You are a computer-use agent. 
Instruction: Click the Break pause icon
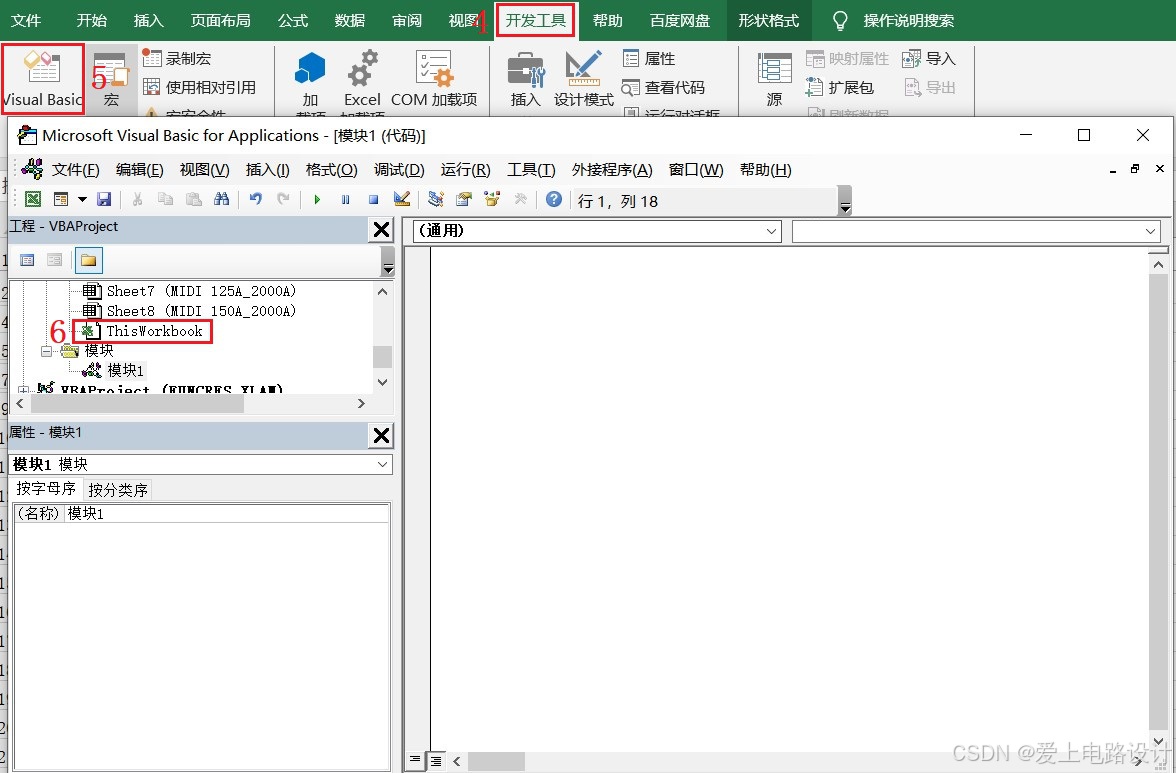click(x=346, y=199)
